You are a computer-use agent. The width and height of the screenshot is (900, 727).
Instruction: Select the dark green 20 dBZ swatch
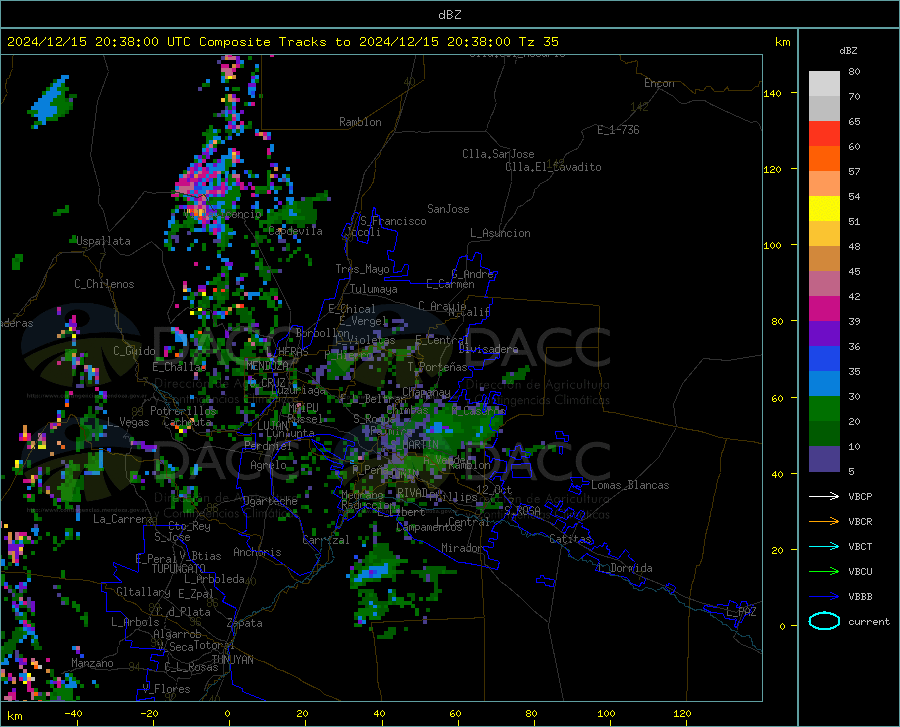point(824,434)
